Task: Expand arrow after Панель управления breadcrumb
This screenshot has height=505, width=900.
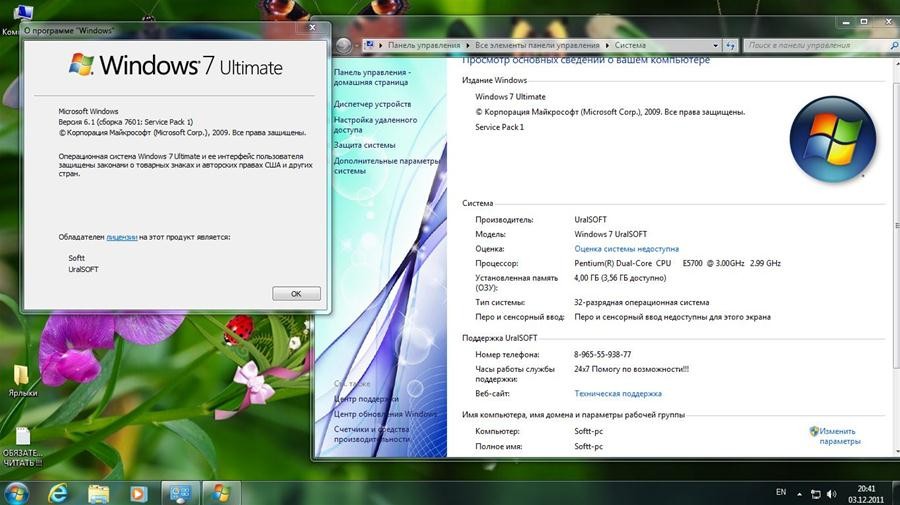Action: [467, 45]
